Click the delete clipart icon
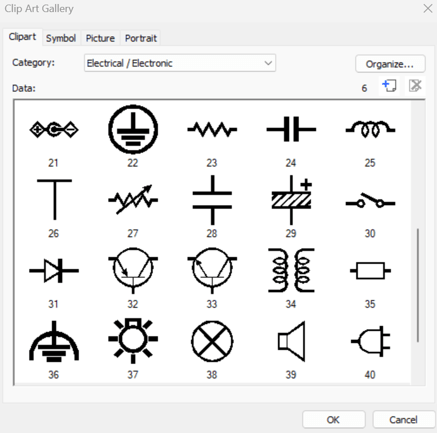Screen dimensions: 437x433 tap(415, 86)
